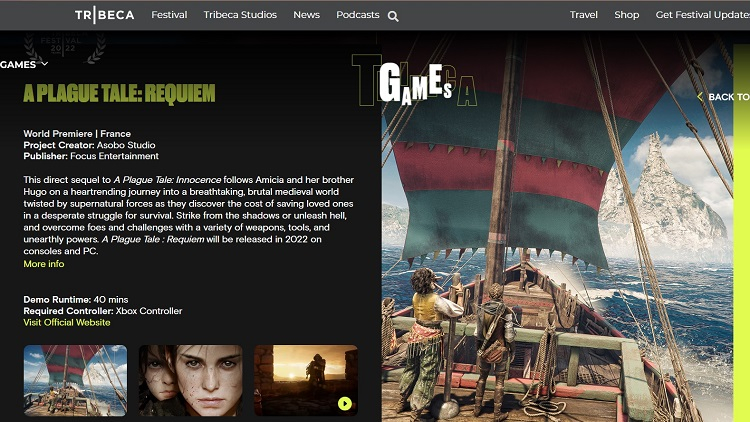Navigate to the Travel page

(583, 15)
